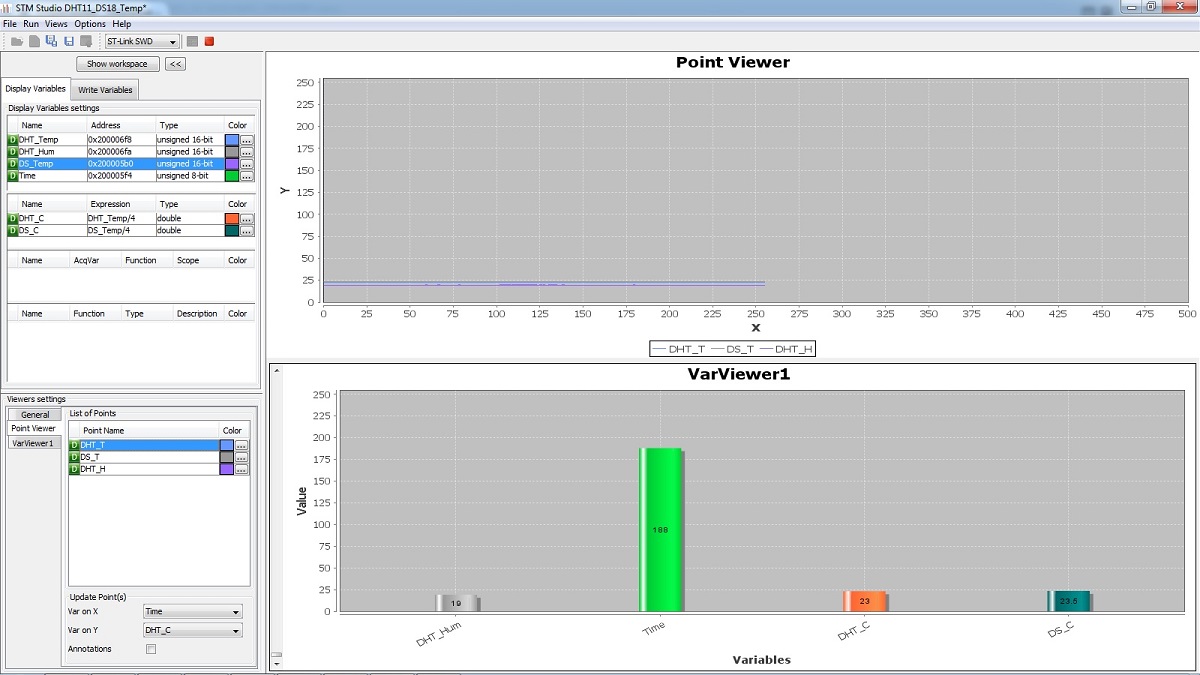This screenshot has width=1200, height=675.
Task: Click the grayed start acquisition square icon
Action: (192, 41)
